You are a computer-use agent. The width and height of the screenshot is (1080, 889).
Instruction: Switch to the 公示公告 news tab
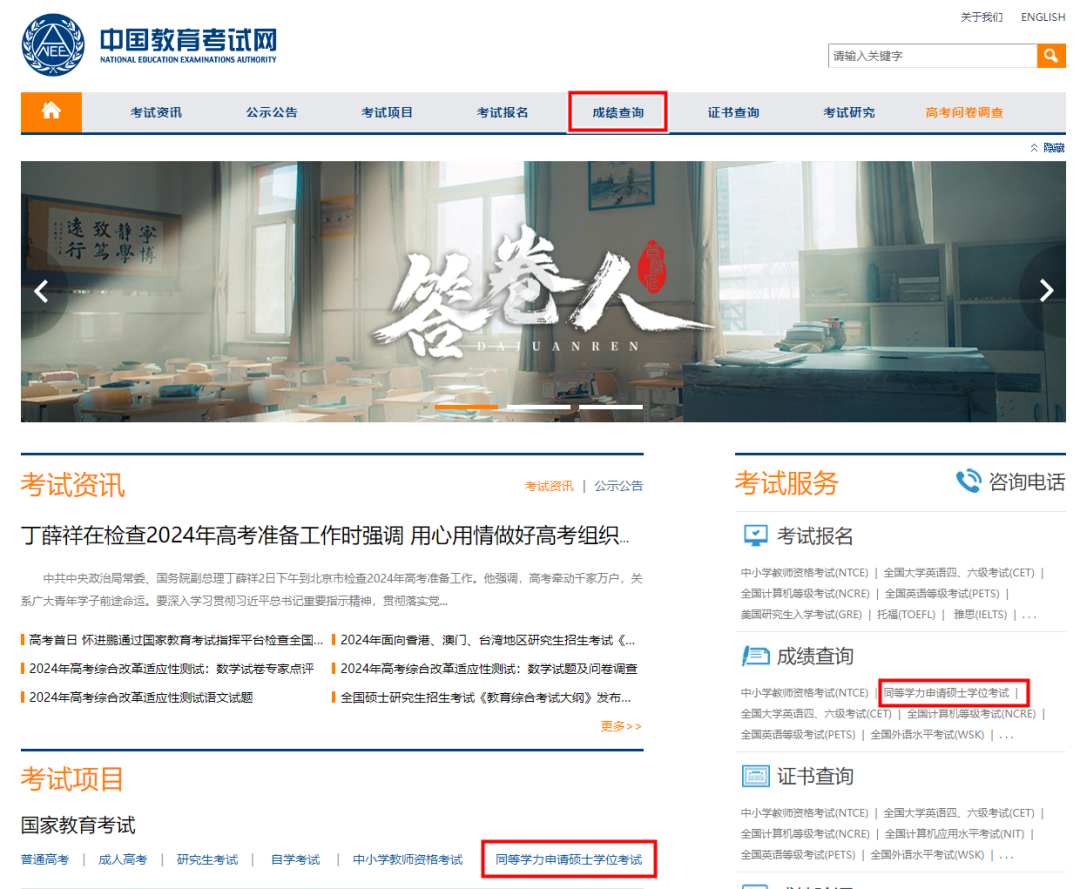click(618, 486)
